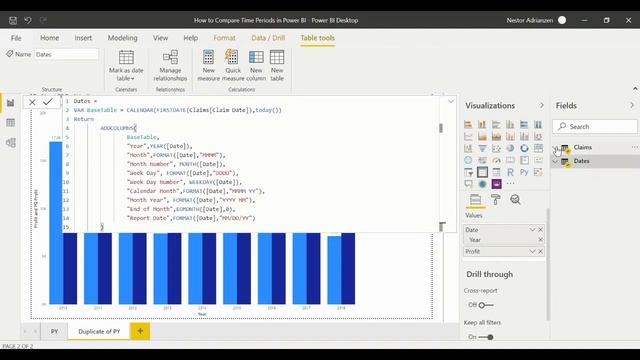Click the New column button
Image resolution: width=640 pixels, height=360 pixels.
256,66
